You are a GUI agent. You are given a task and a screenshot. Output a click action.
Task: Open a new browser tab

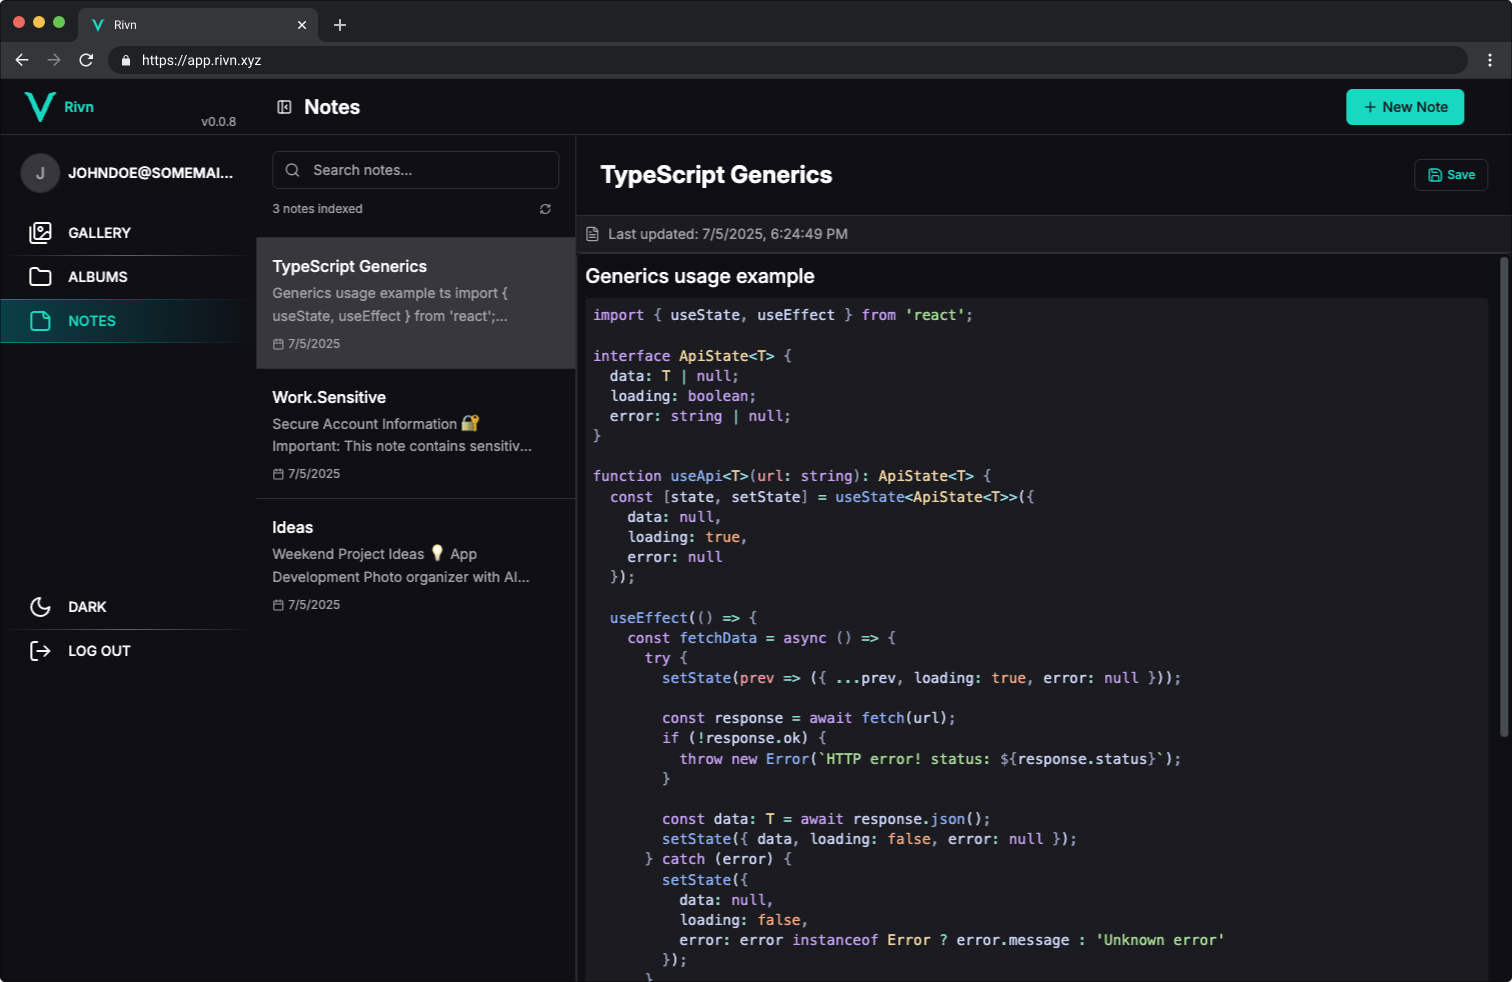pos(340,25)
